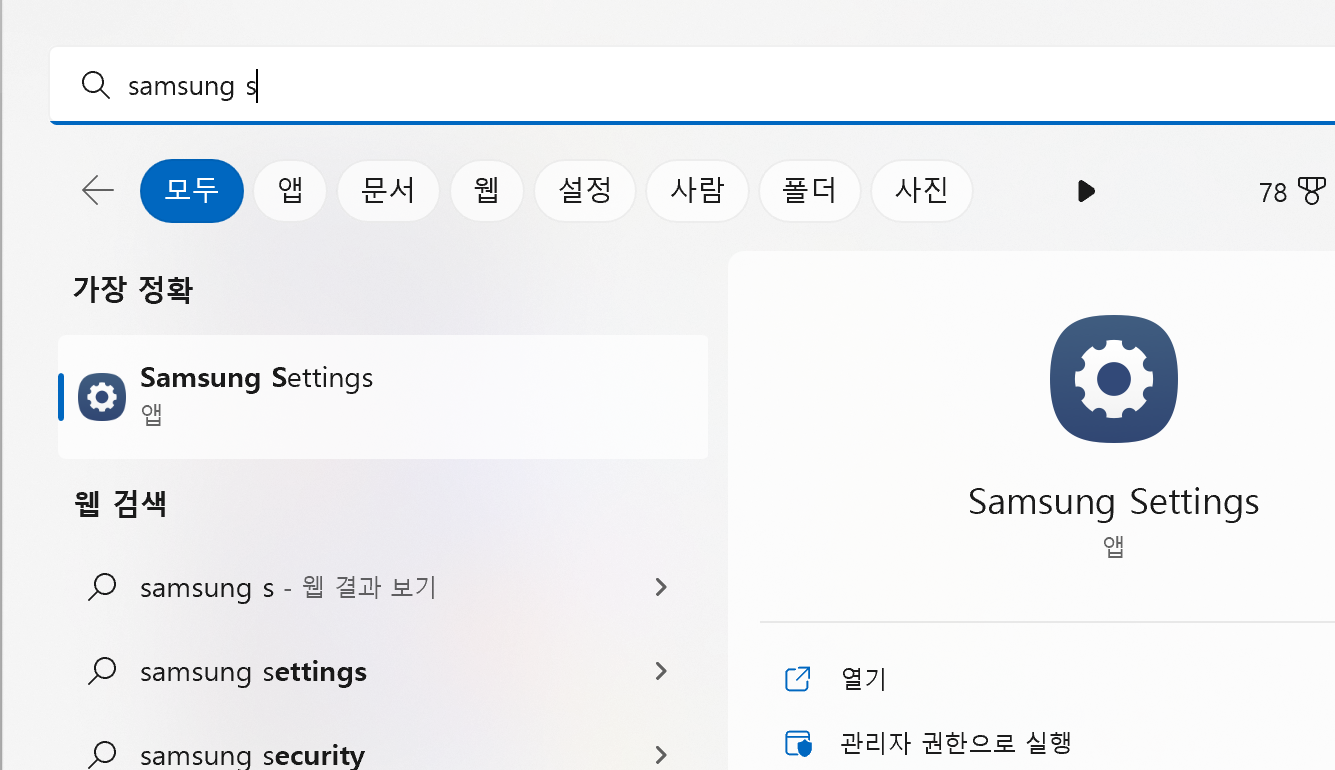The width and height of the screenshot is (1335, 770).
Task: Expand the samsung security suggestion chevron
Action: (661, 753)
